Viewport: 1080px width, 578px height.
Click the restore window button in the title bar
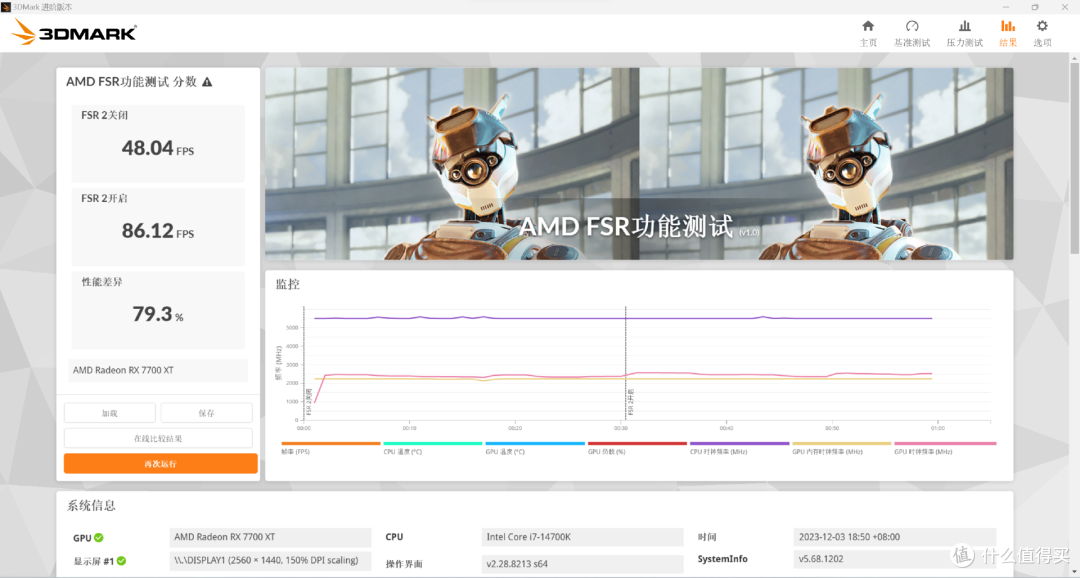click(x=1035, y=7)
